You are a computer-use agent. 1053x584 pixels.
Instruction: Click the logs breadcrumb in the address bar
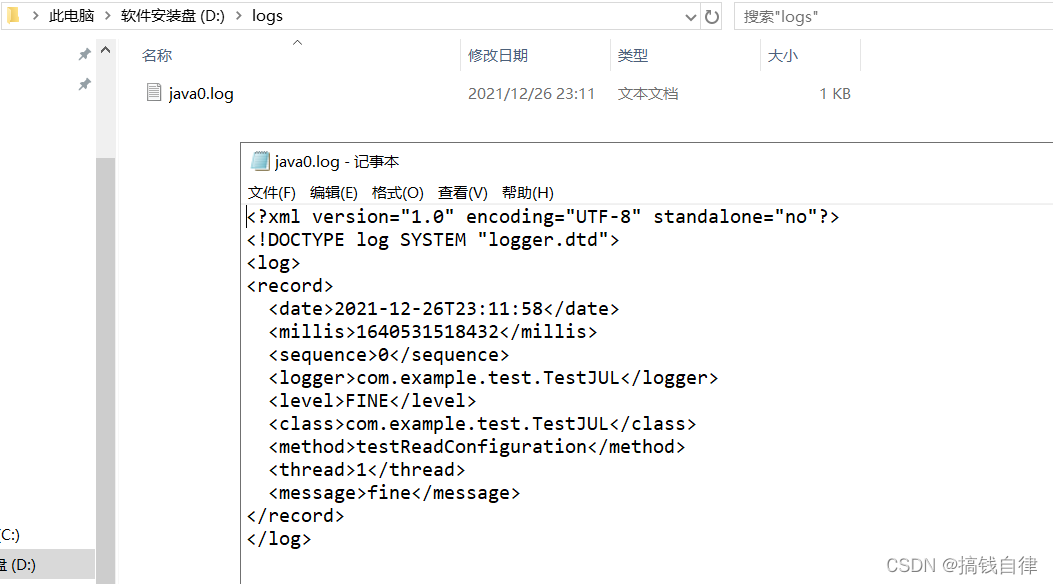pyautogui.click(x=267, y=16)
